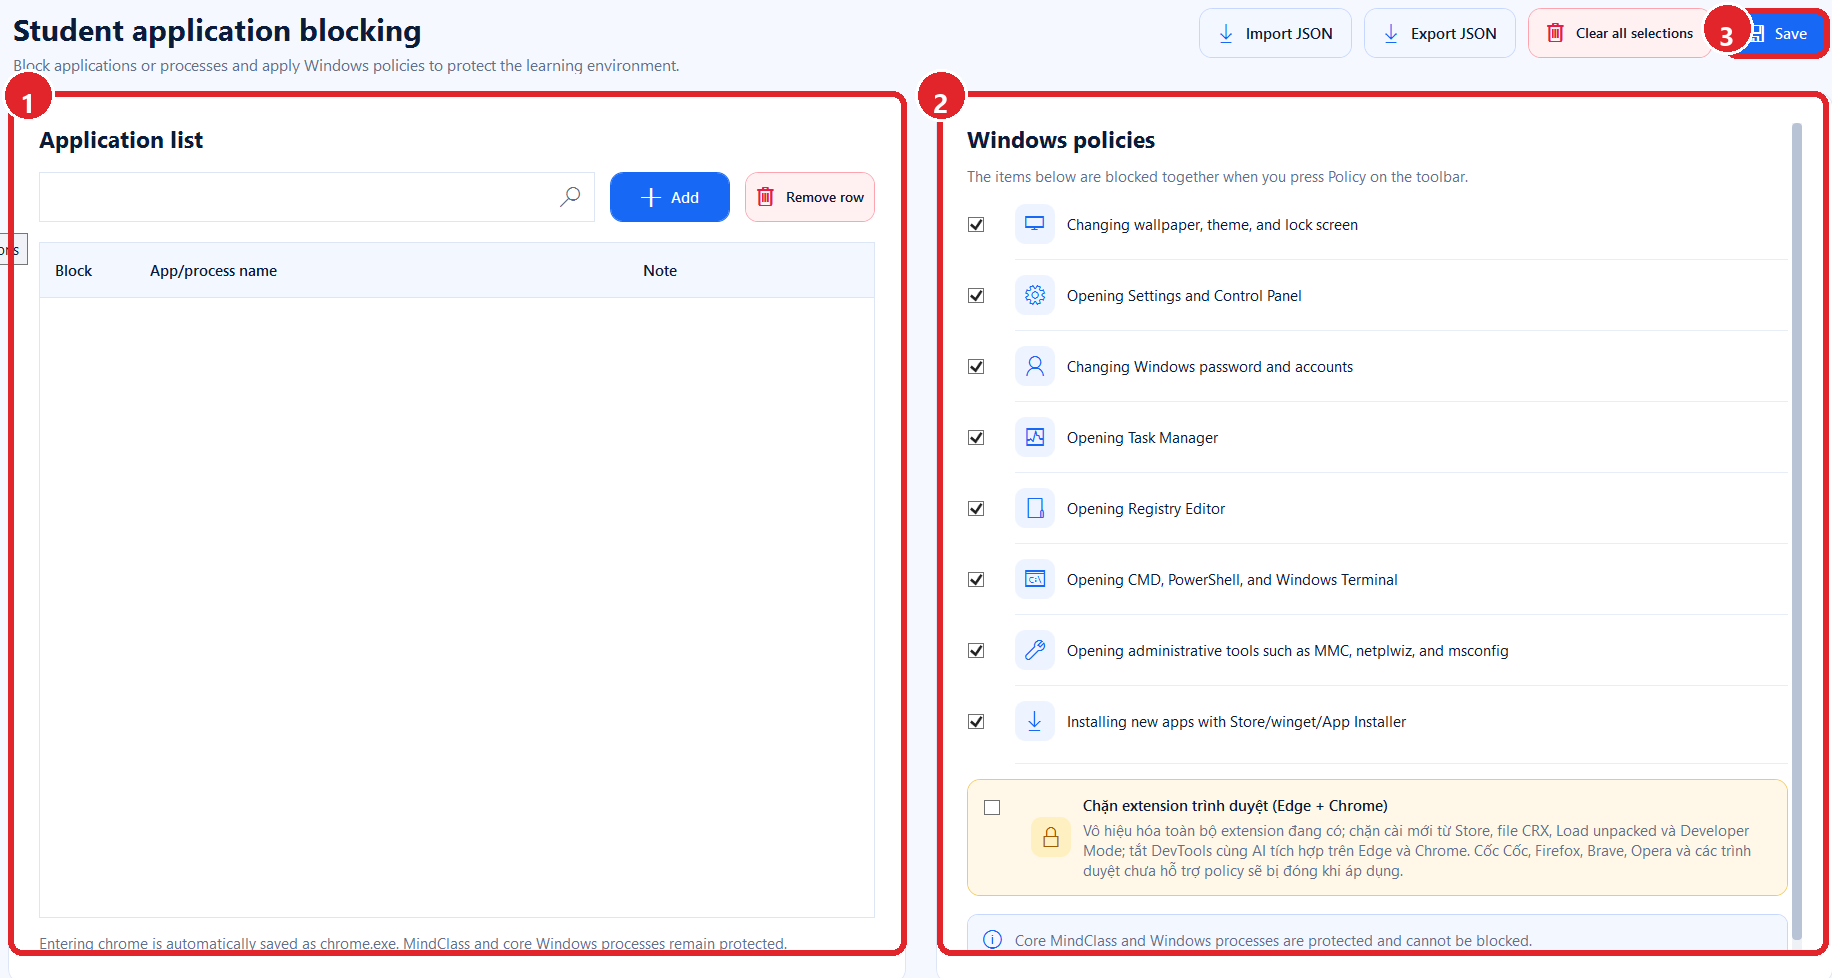Screen dimensions: 1832x978
Task: Click the padlock icon in extension blocking card
Action: tap(1051, 837)
